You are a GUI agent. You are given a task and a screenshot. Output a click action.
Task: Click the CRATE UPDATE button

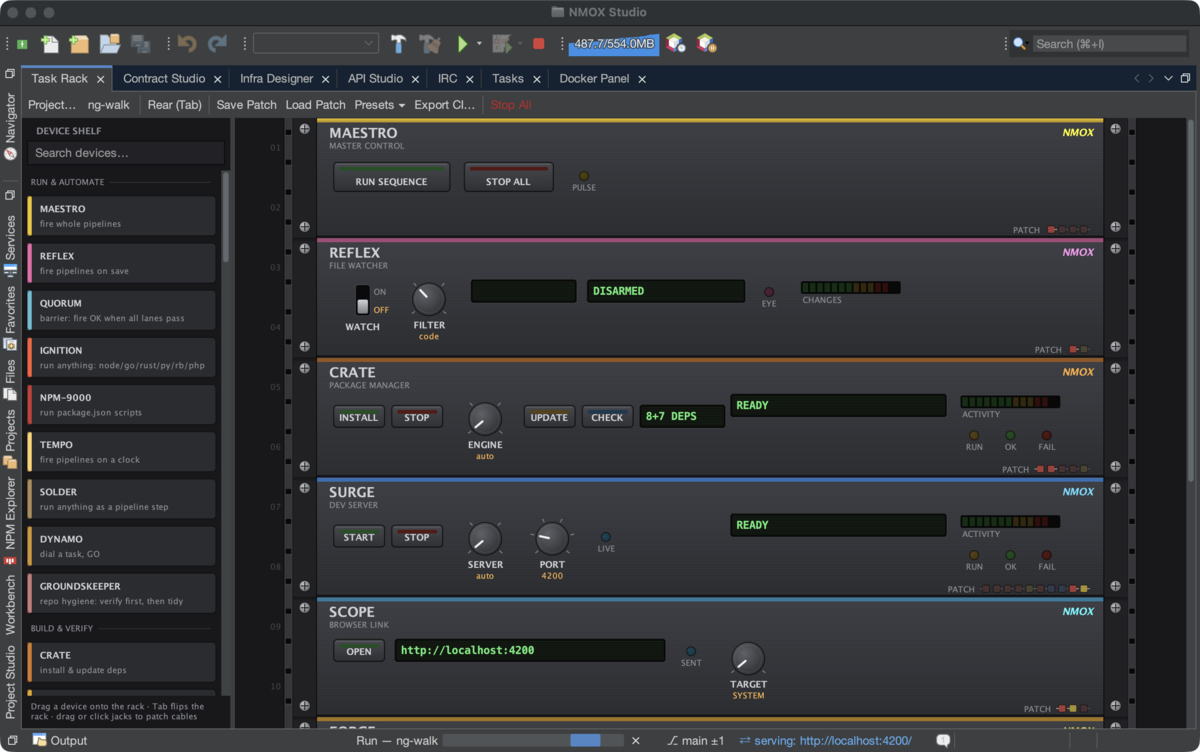pyautogui.click(x=549, y=416)
